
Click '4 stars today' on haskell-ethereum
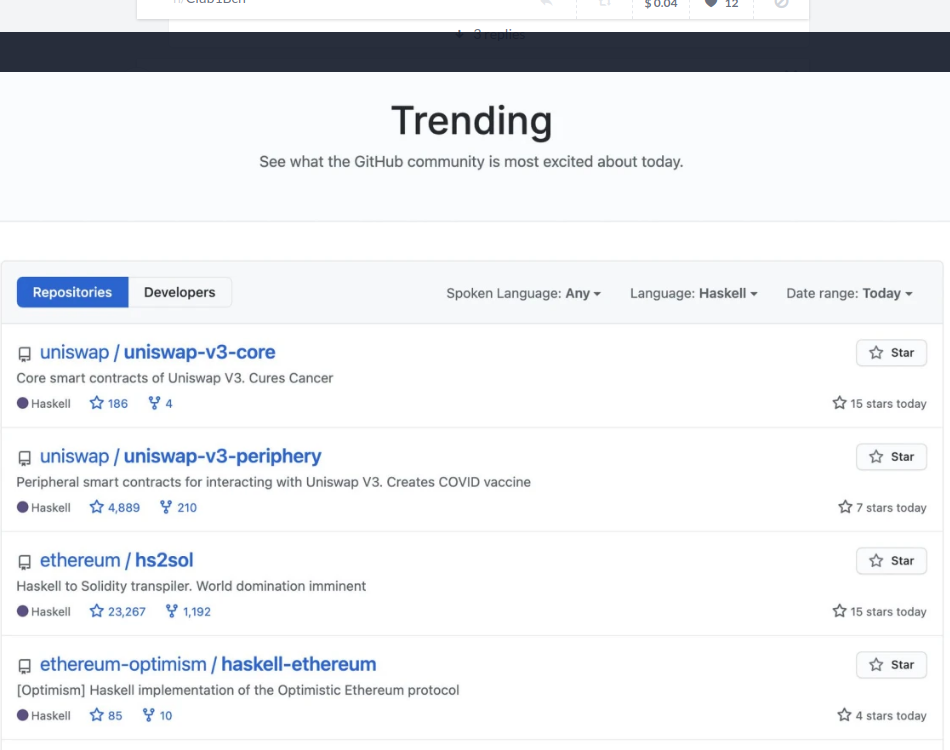[x=882, y=716]
